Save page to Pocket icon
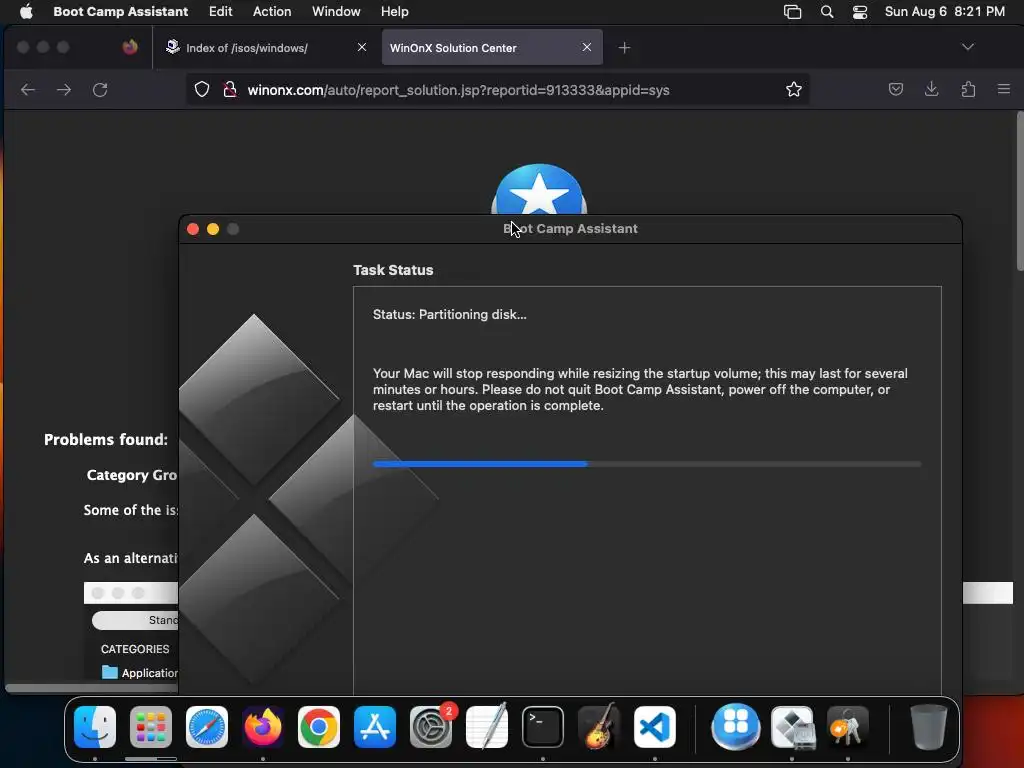Viewport: 1024px width, 768px height. coord(896,89)
